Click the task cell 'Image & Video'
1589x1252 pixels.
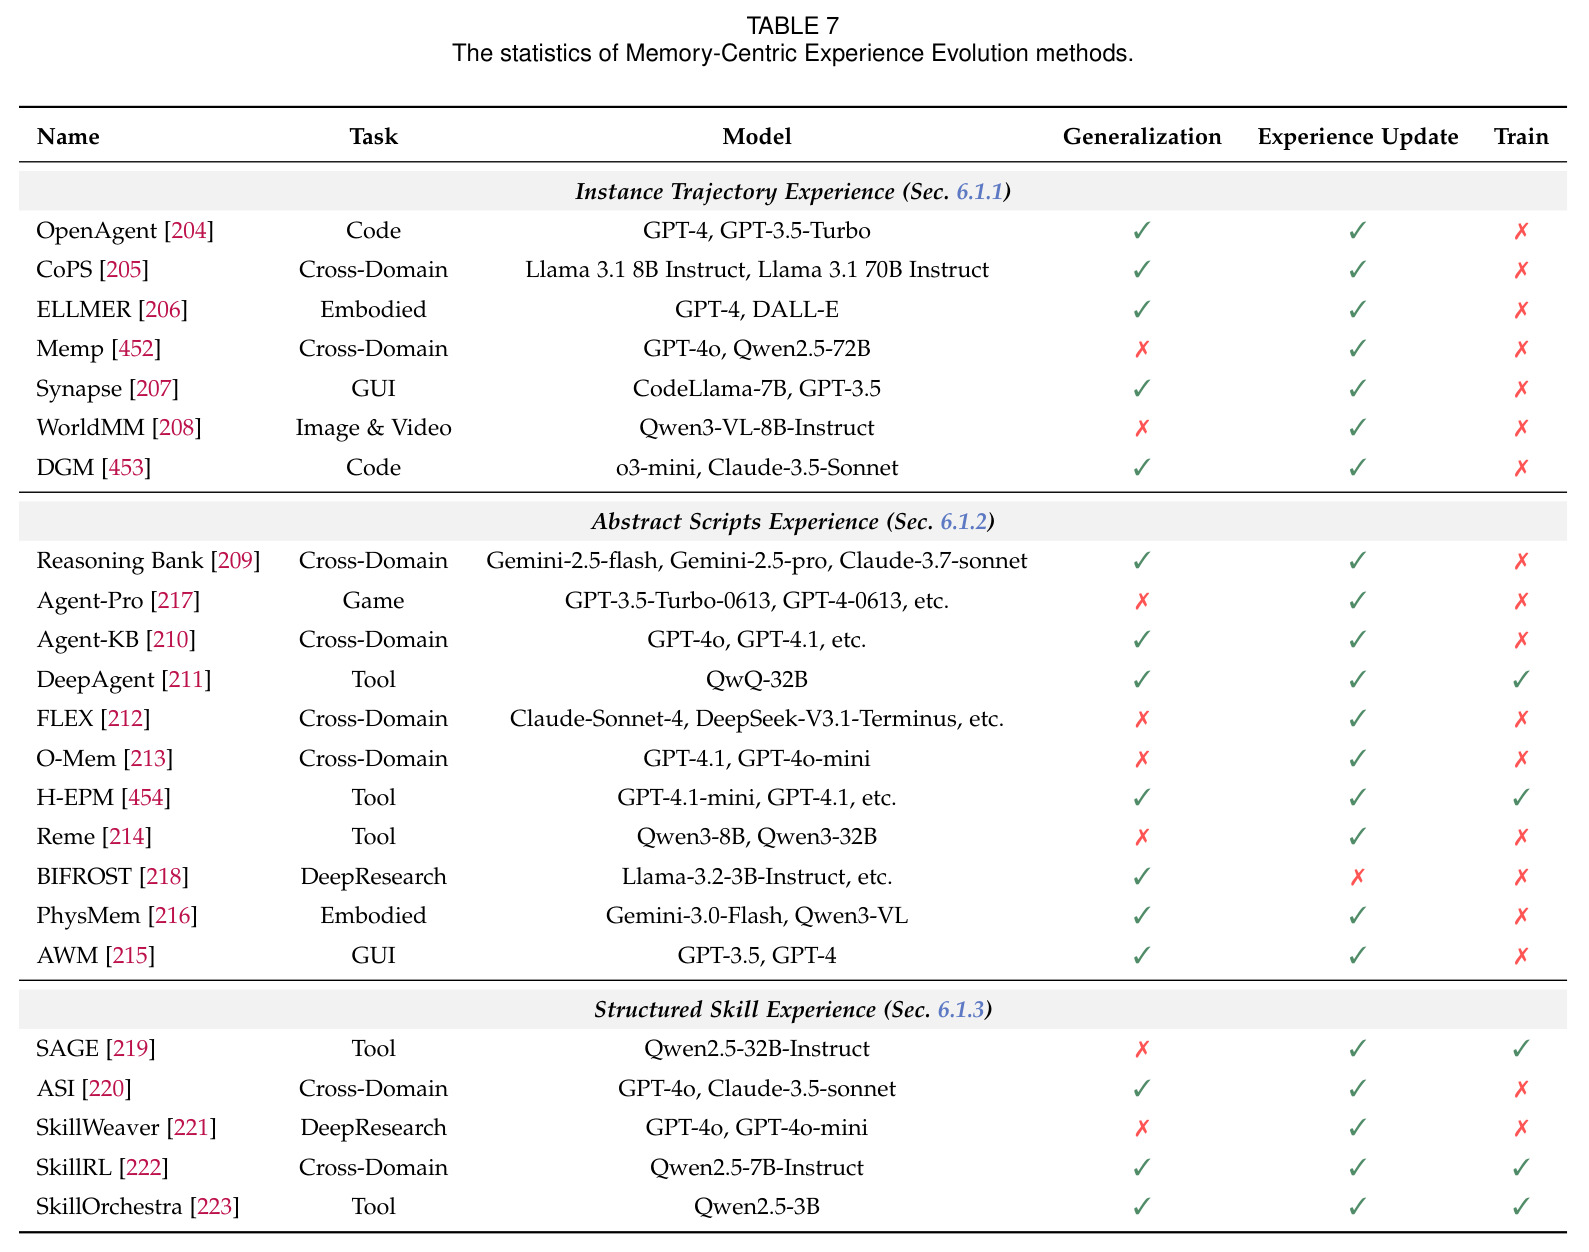373,428
